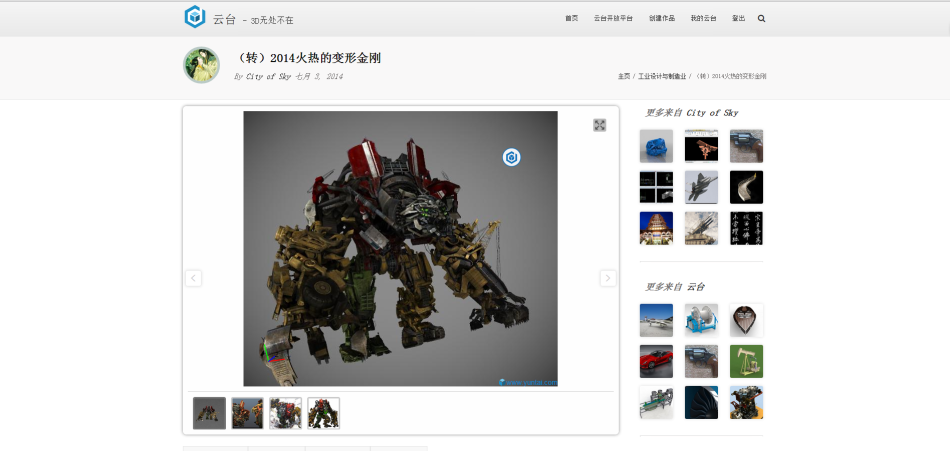Open search with the magnifier icon

tap(761, 18)
